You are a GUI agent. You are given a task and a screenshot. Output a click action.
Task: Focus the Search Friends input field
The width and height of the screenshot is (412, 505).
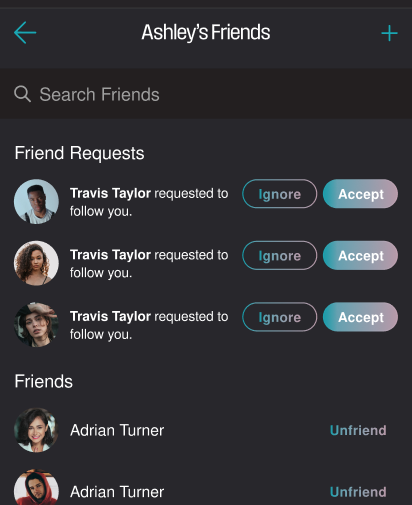tap(206, 94)
